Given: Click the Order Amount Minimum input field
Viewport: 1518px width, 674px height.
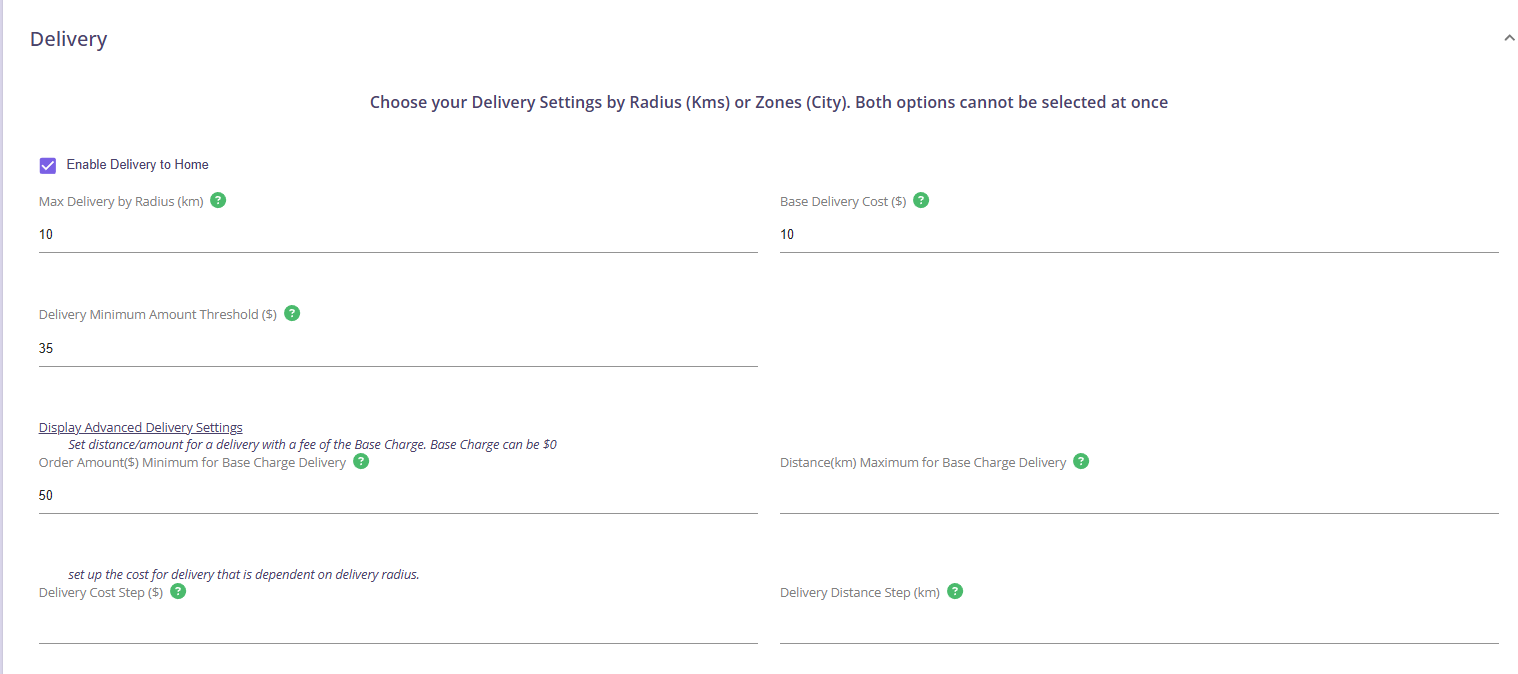Looking at the screenshot, I should pyautogui.click(x=397, y=496).
